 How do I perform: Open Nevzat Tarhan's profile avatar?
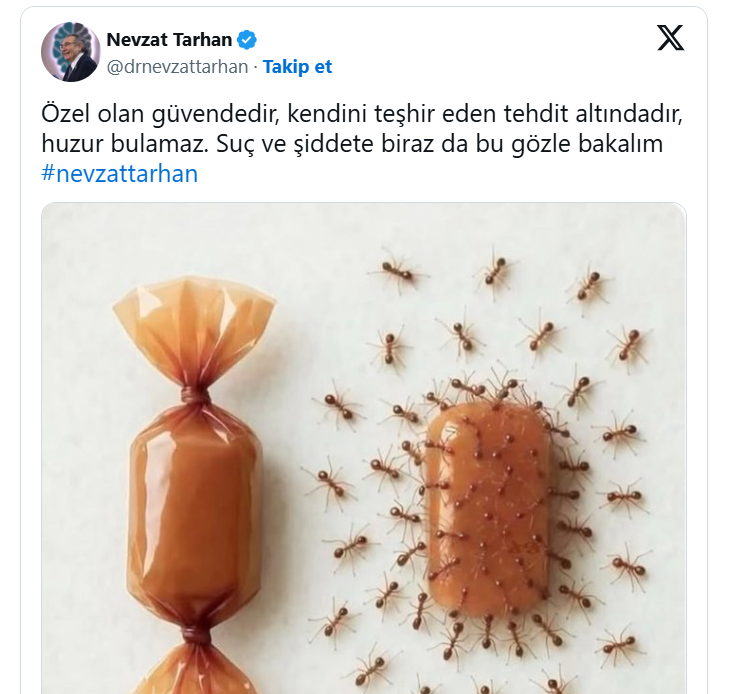(x=71, y=52)
